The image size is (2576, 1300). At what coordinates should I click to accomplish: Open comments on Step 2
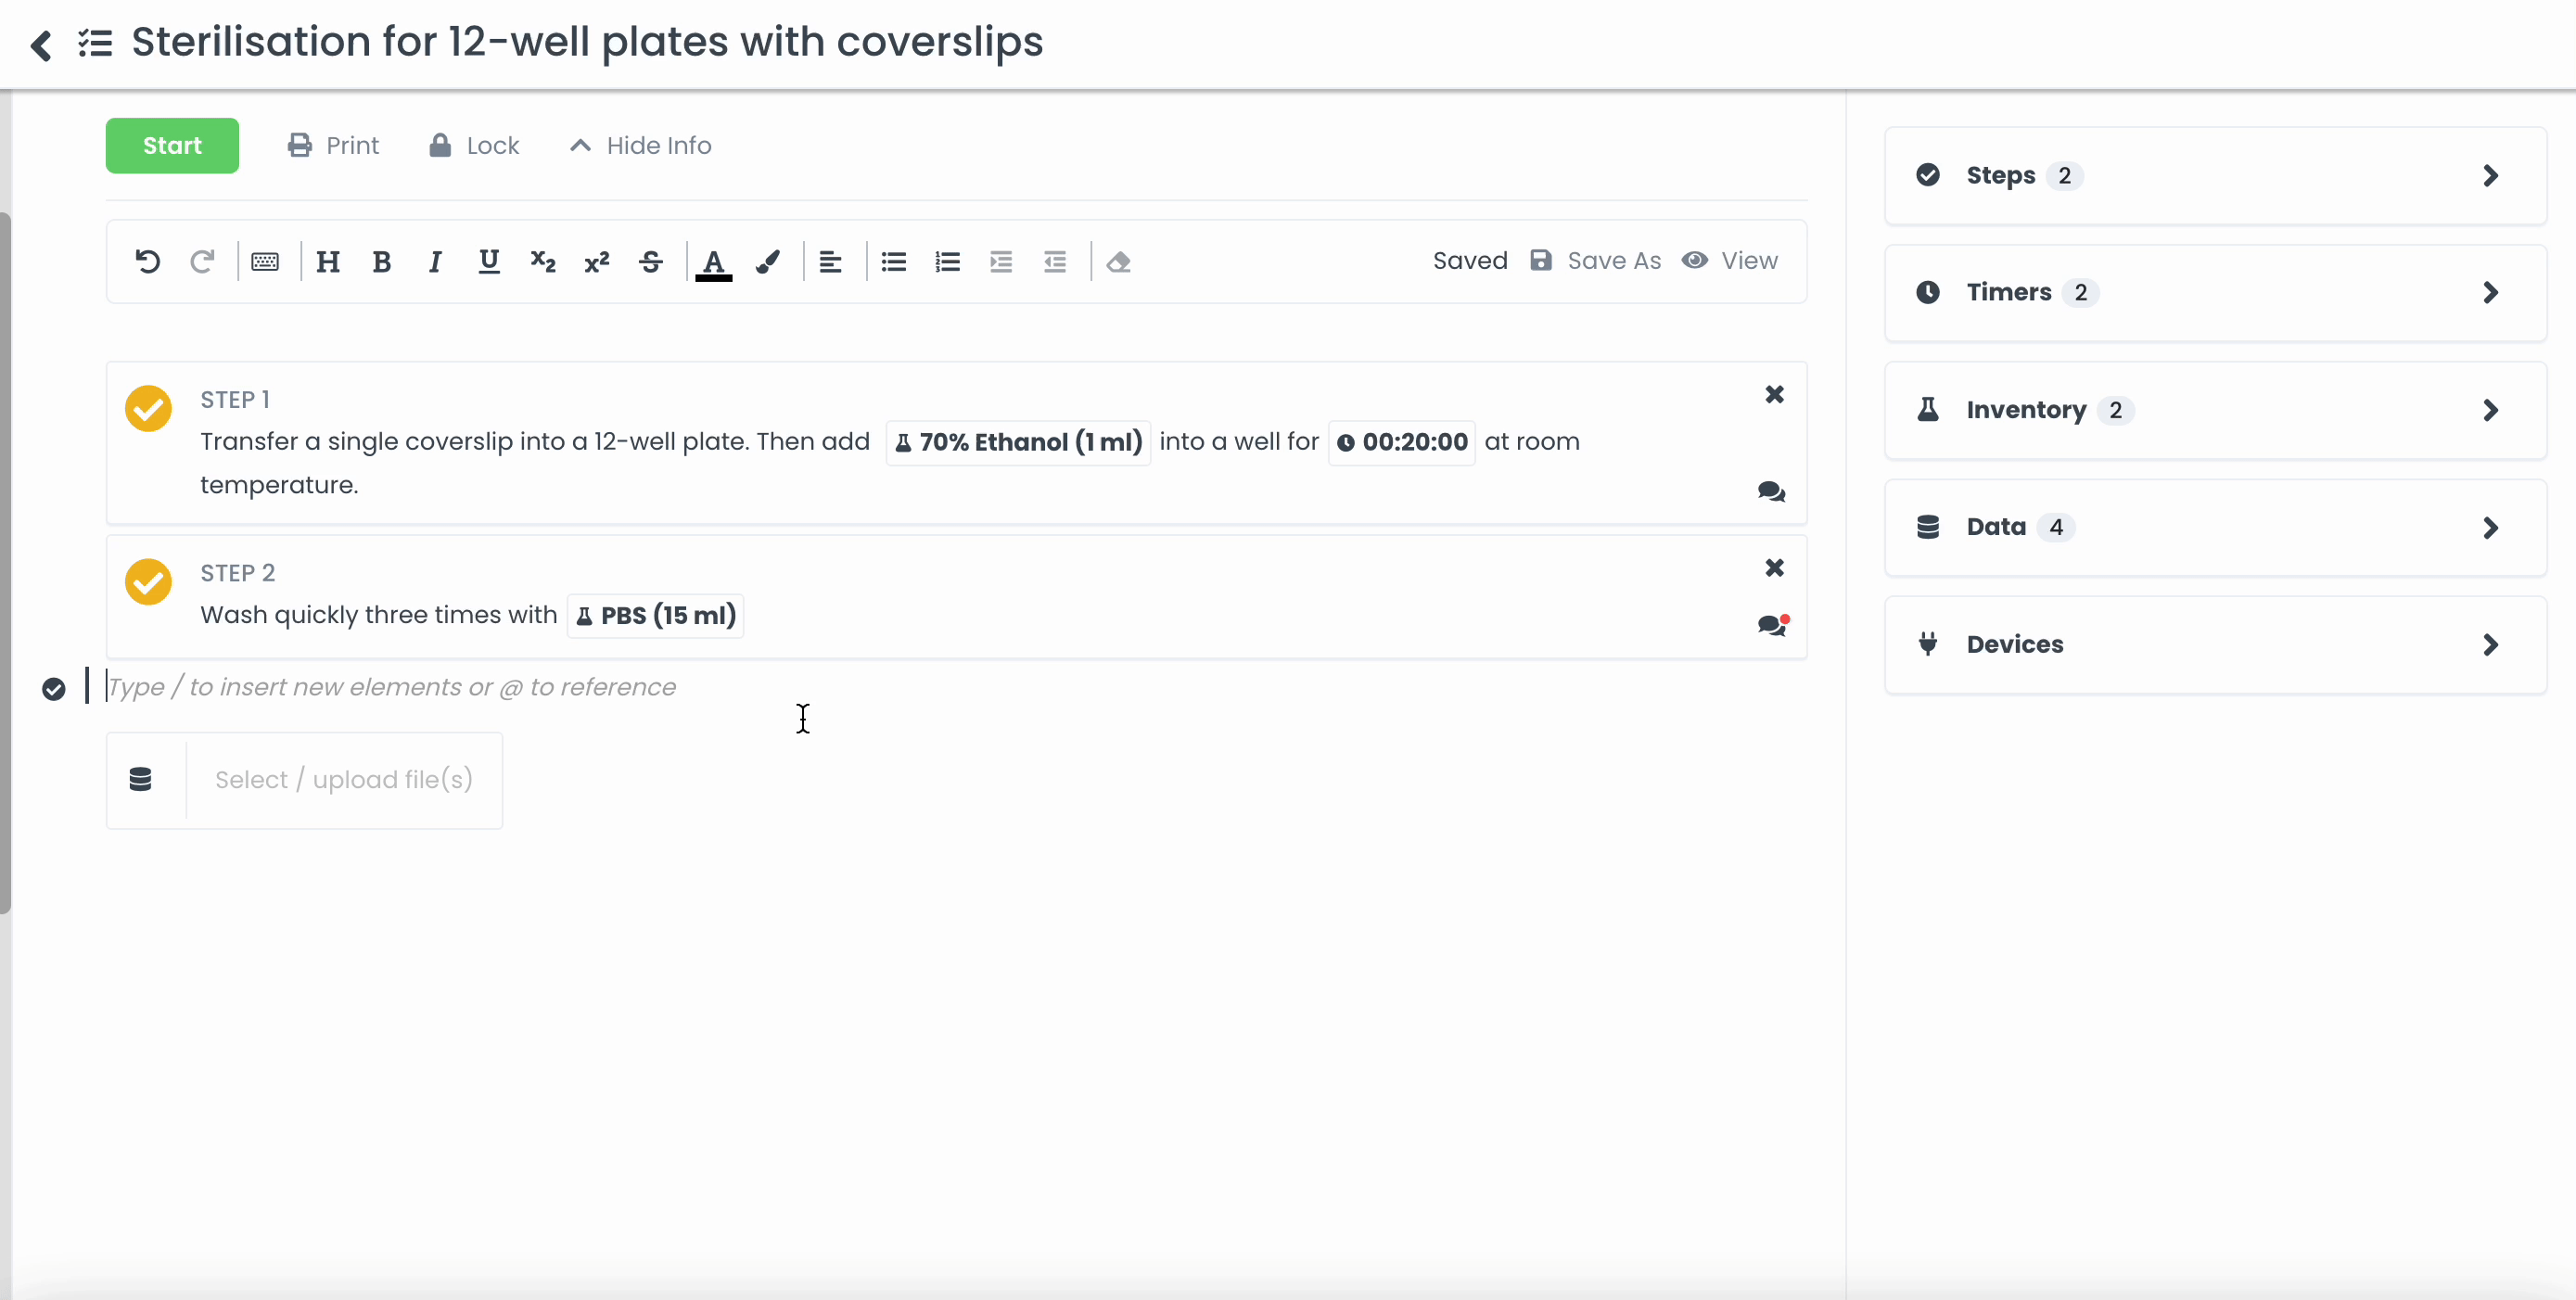point(1772,625)
